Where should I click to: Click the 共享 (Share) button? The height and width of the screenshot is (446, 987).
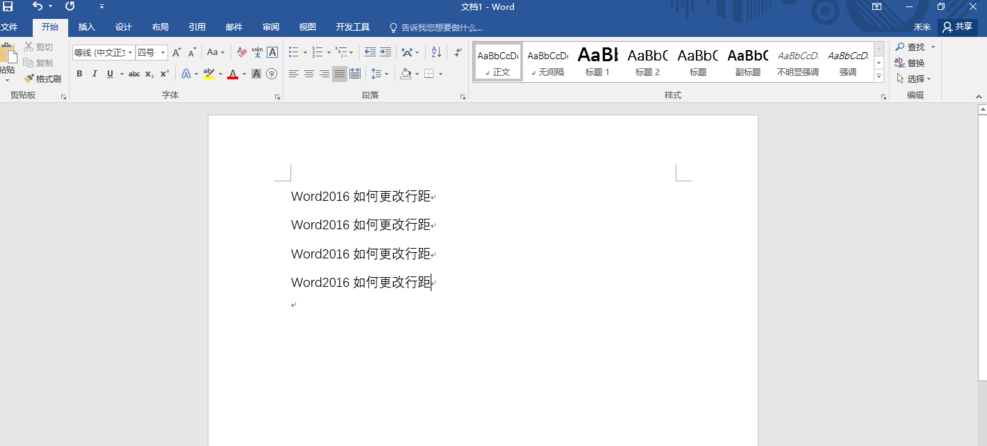click(957, 26)
